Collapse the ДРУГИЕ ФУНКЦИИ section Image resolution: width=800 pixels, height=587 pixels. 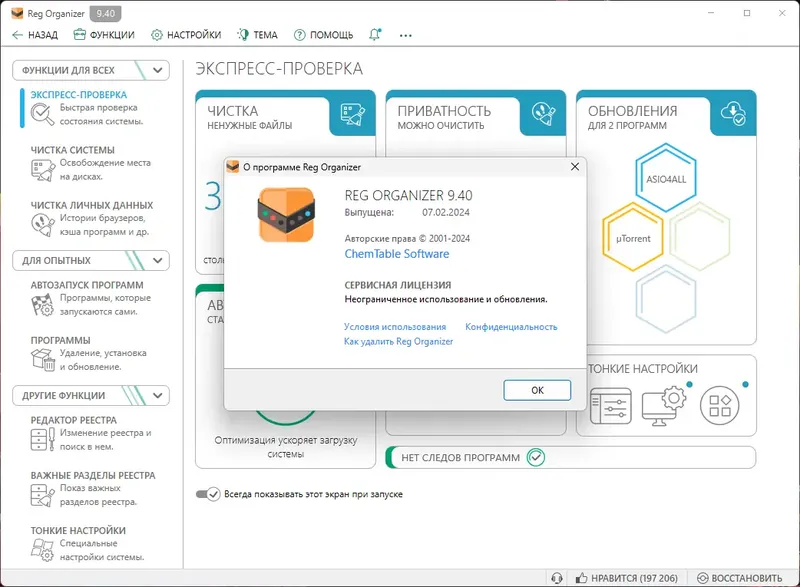tap(157, 395)
